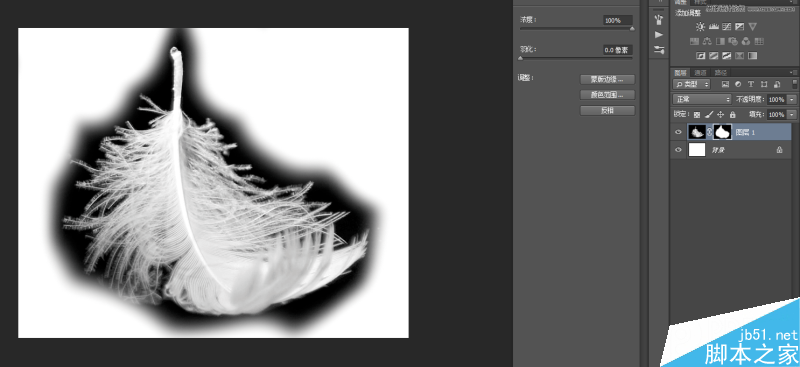800x367 pixels.
Task: Add a Channel Mixer adjustment (three circles)
Action: (x=746, y=41)
